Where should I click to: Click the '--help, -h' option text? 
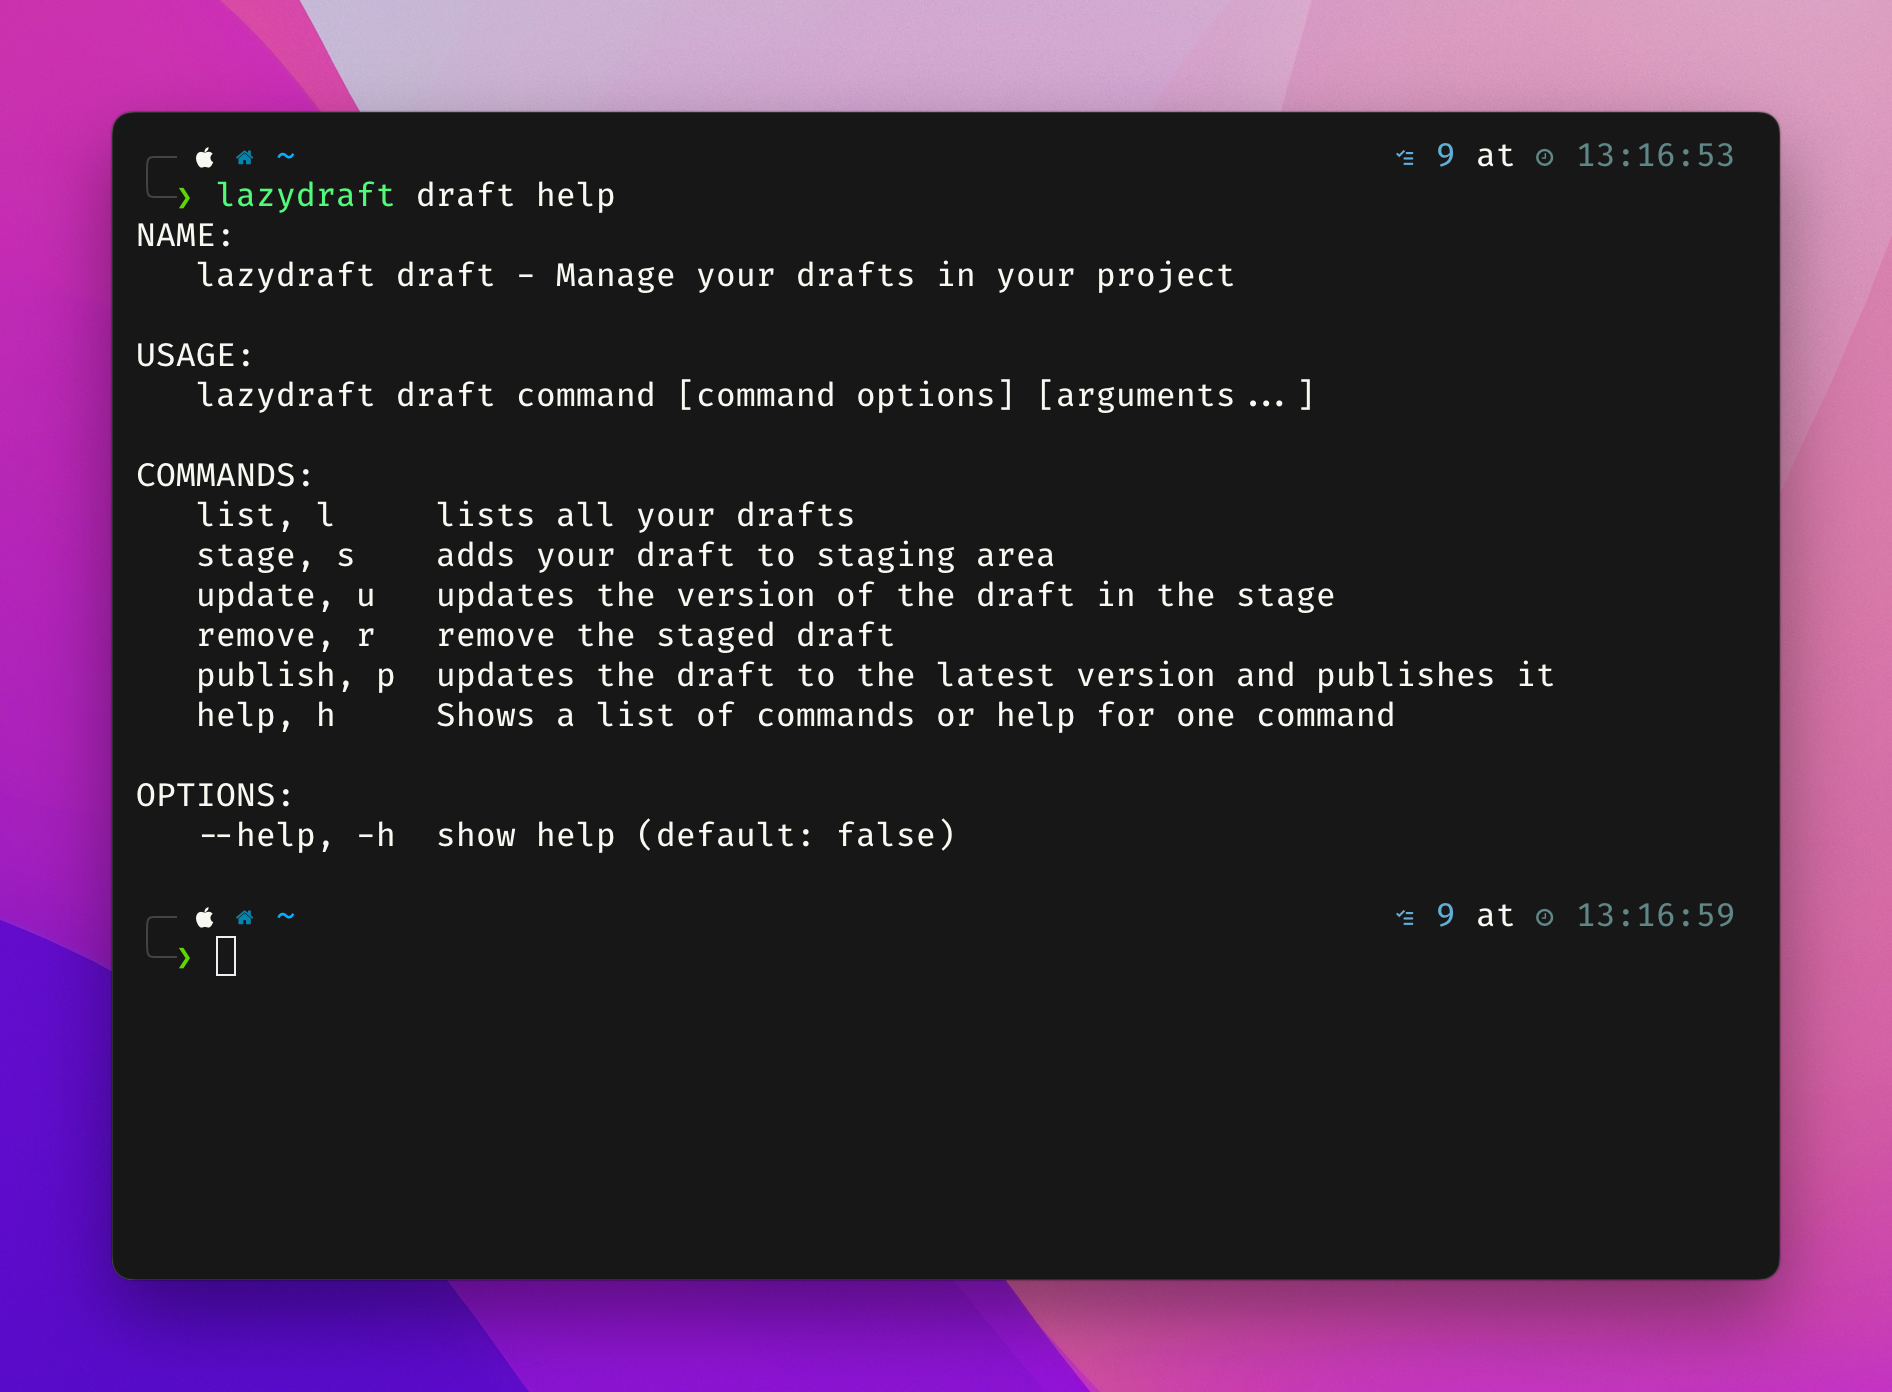[297, 835]
